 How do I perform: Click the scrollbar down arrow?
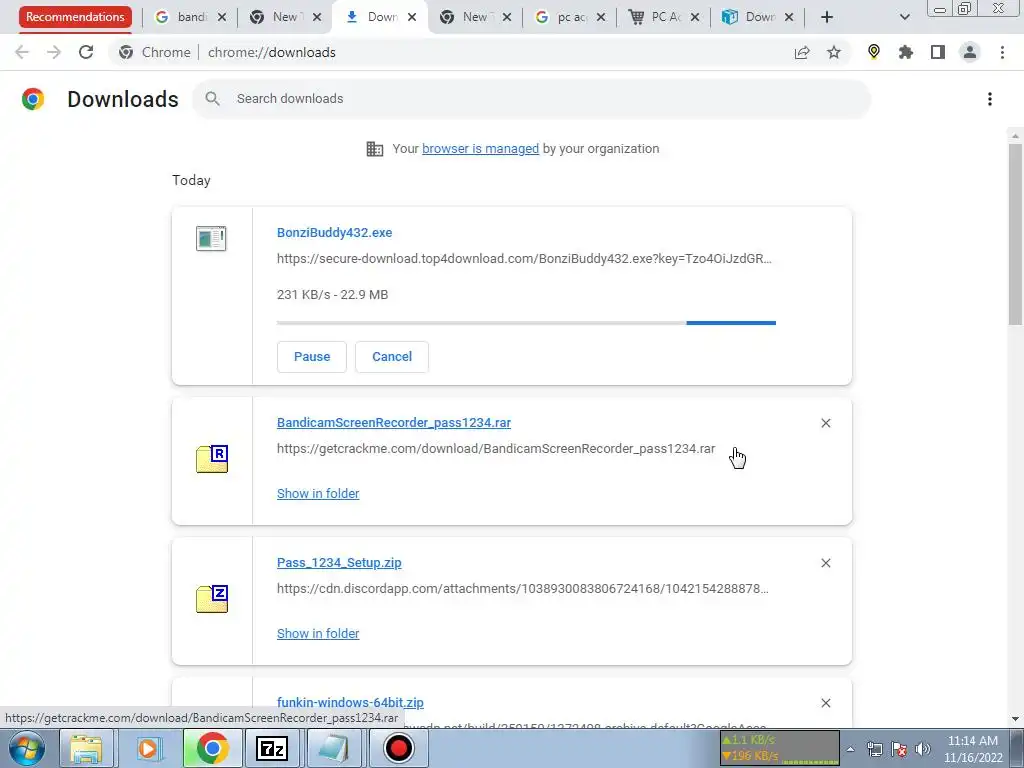pyautogui.click(x=1015, y=719)
